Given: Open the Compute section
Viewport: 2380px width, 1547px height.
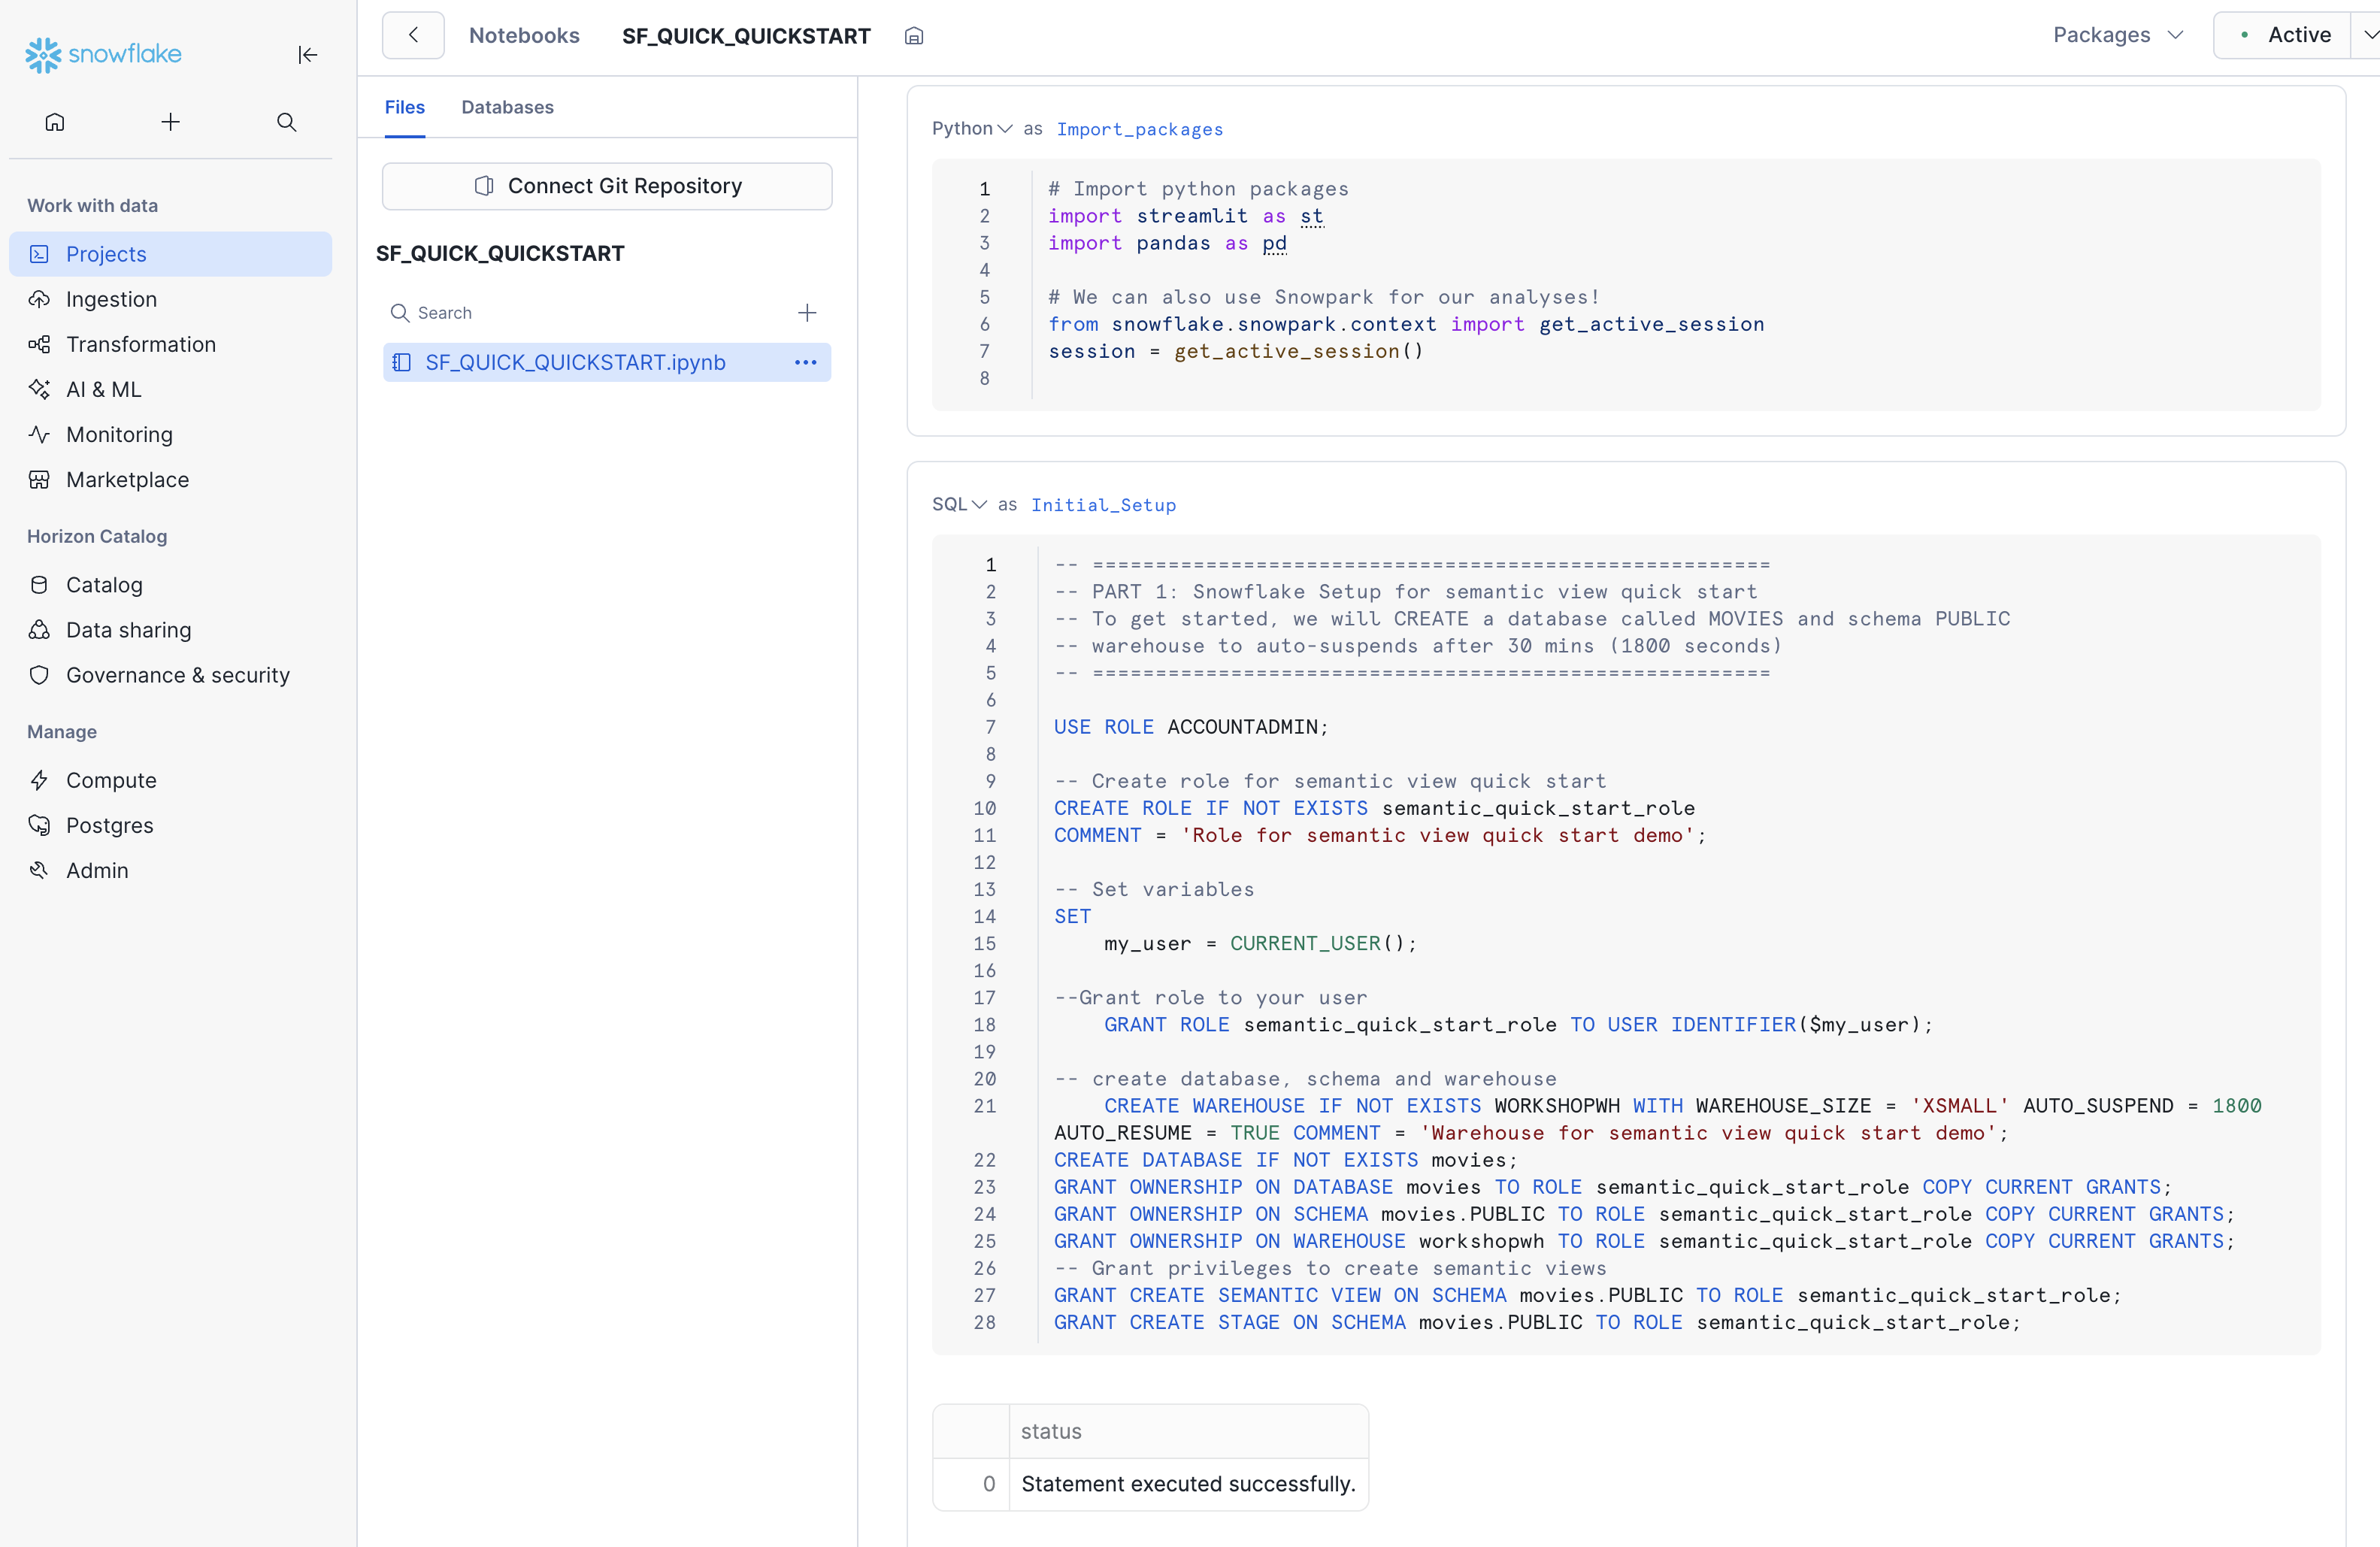Looking at the screenshot, I should [x=111, y=780].
